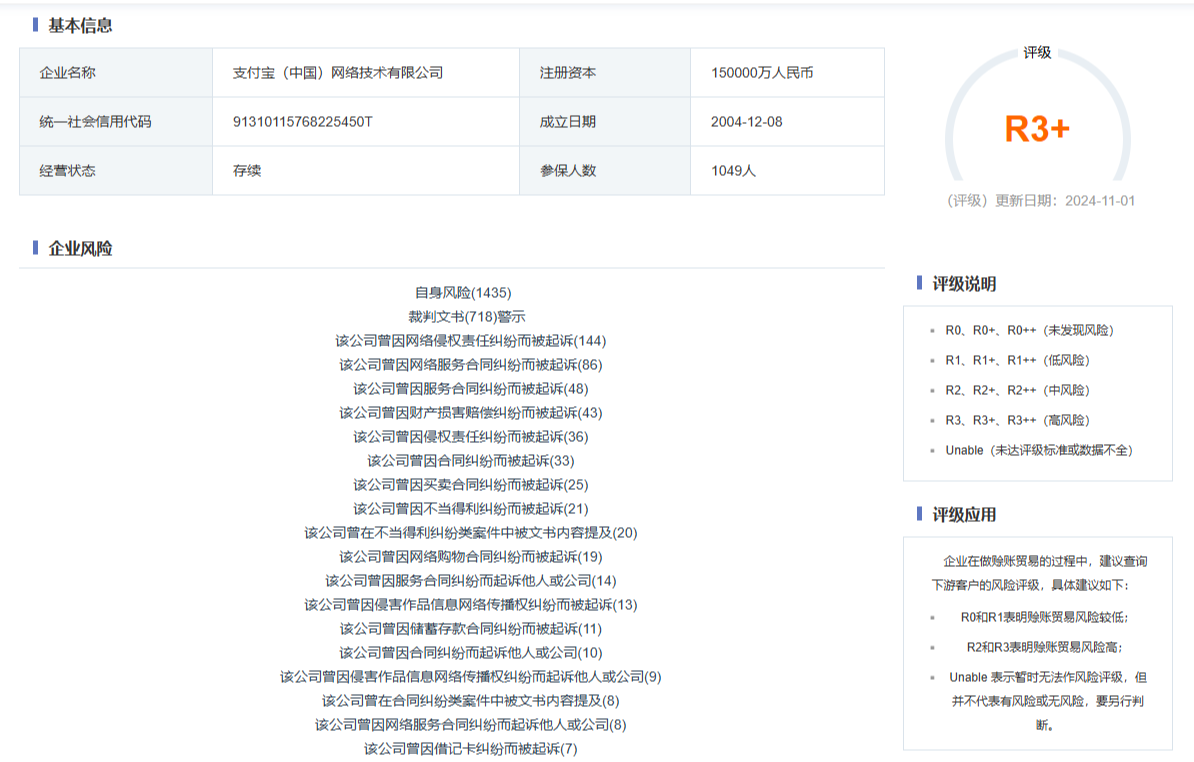Click operating status value 存续
Screen dimensions: 1194x762
(247, 171)
